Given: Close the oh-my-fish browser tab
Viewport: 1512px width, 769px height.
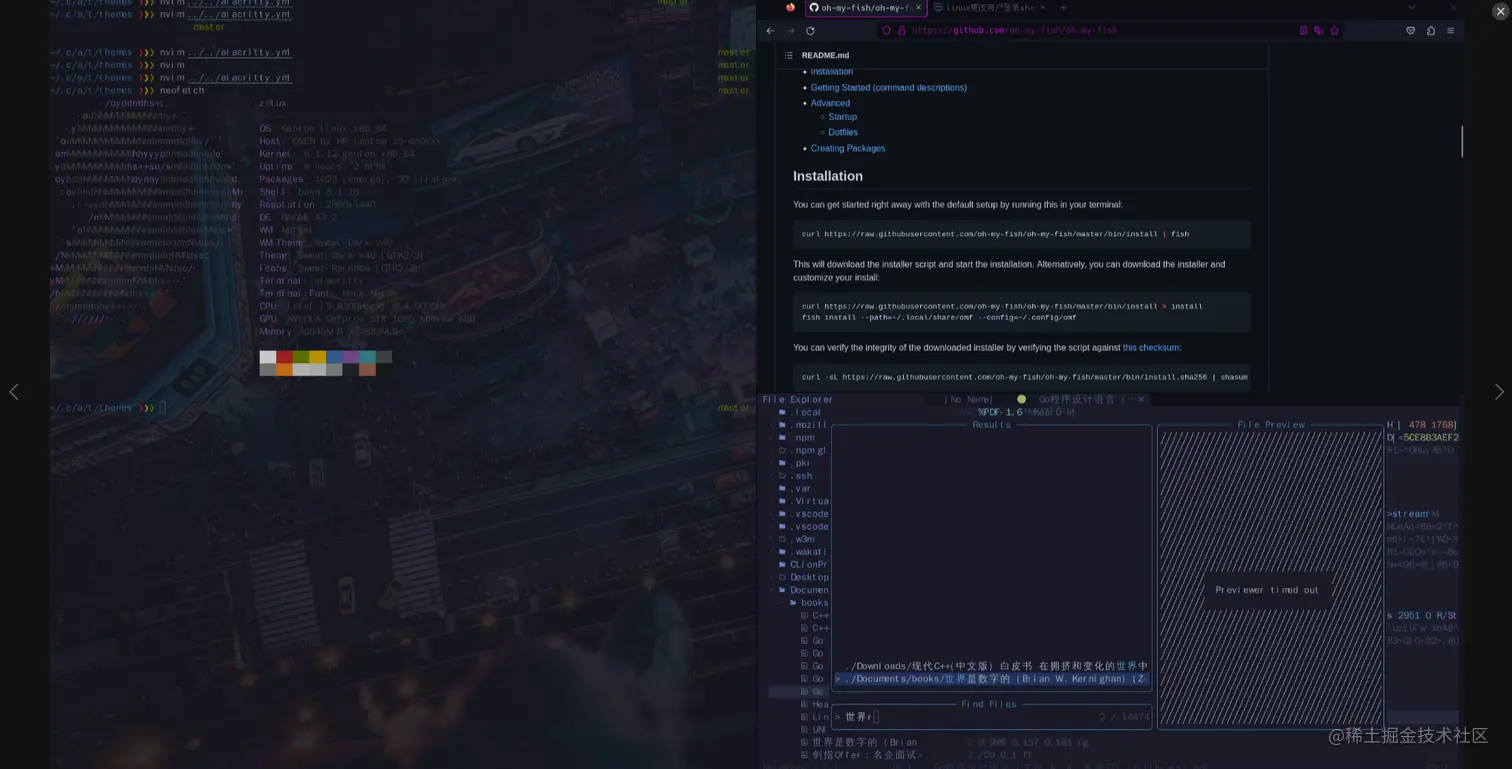Looking at the screenshot, I should click(x=918, y=7).
